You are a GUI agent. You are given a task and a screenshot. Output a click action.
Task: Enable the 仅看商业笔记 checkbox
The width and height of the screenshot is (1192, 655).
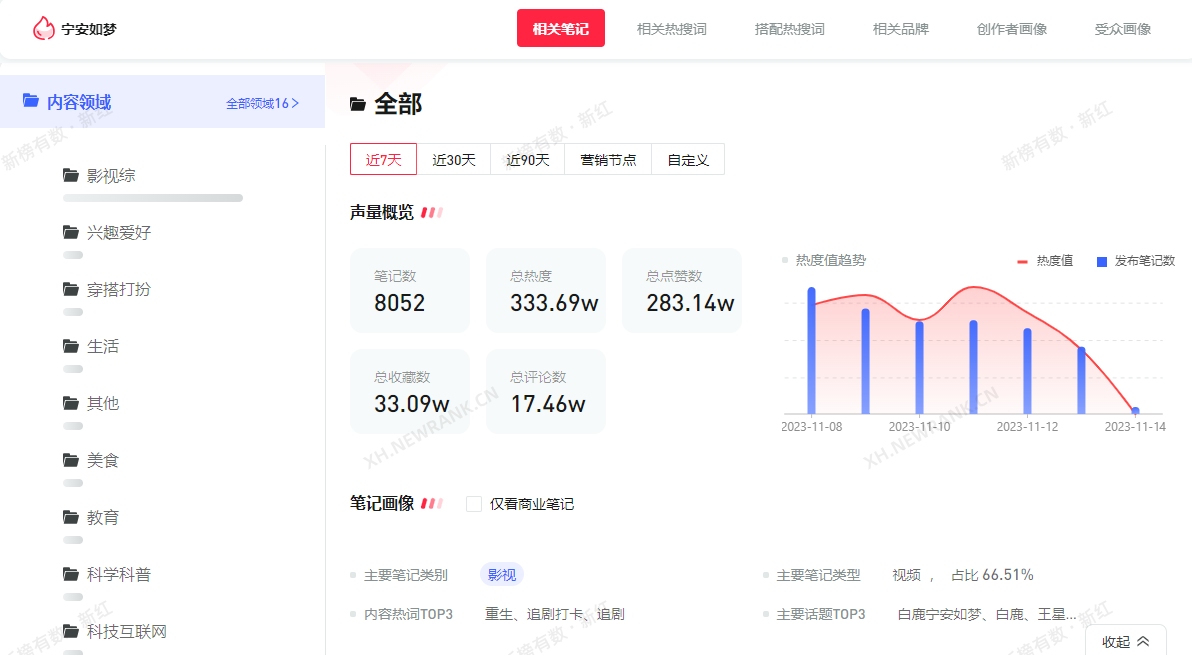473,504
